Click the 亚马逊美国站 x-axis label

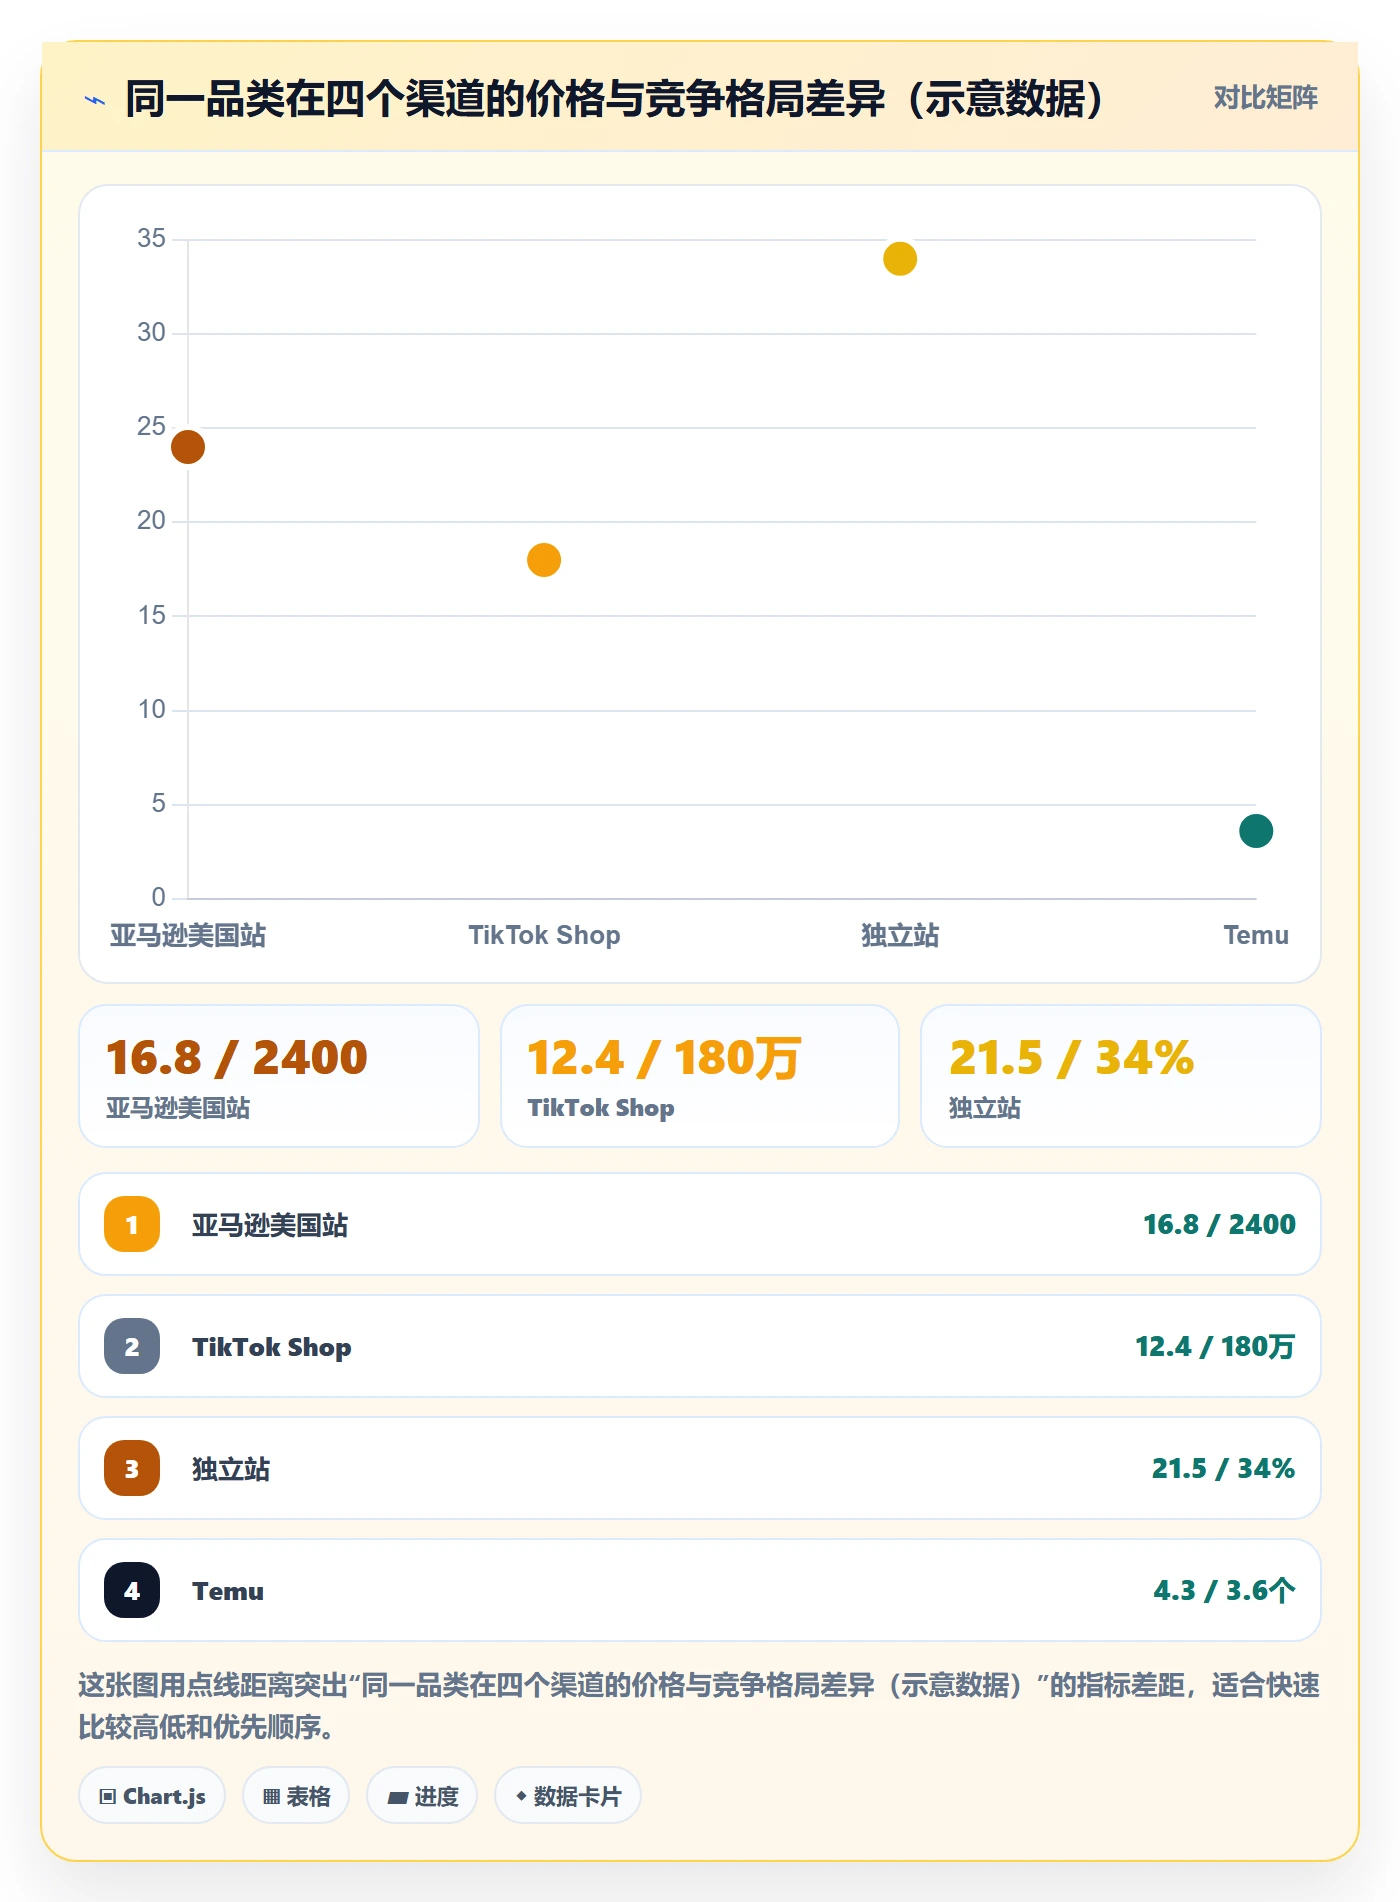(188, 936)
